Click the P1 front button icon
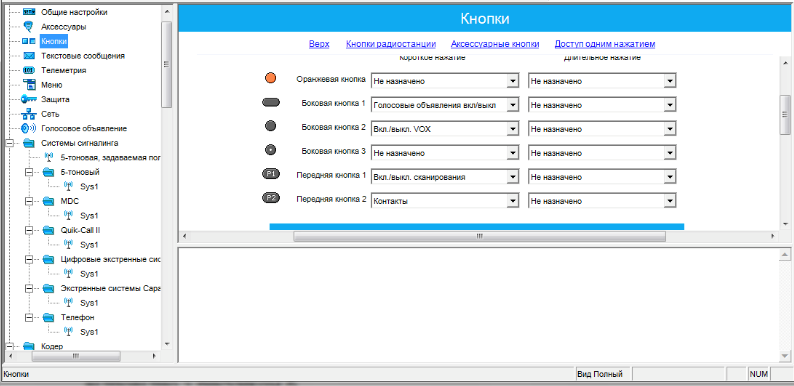 coord(271,174)
